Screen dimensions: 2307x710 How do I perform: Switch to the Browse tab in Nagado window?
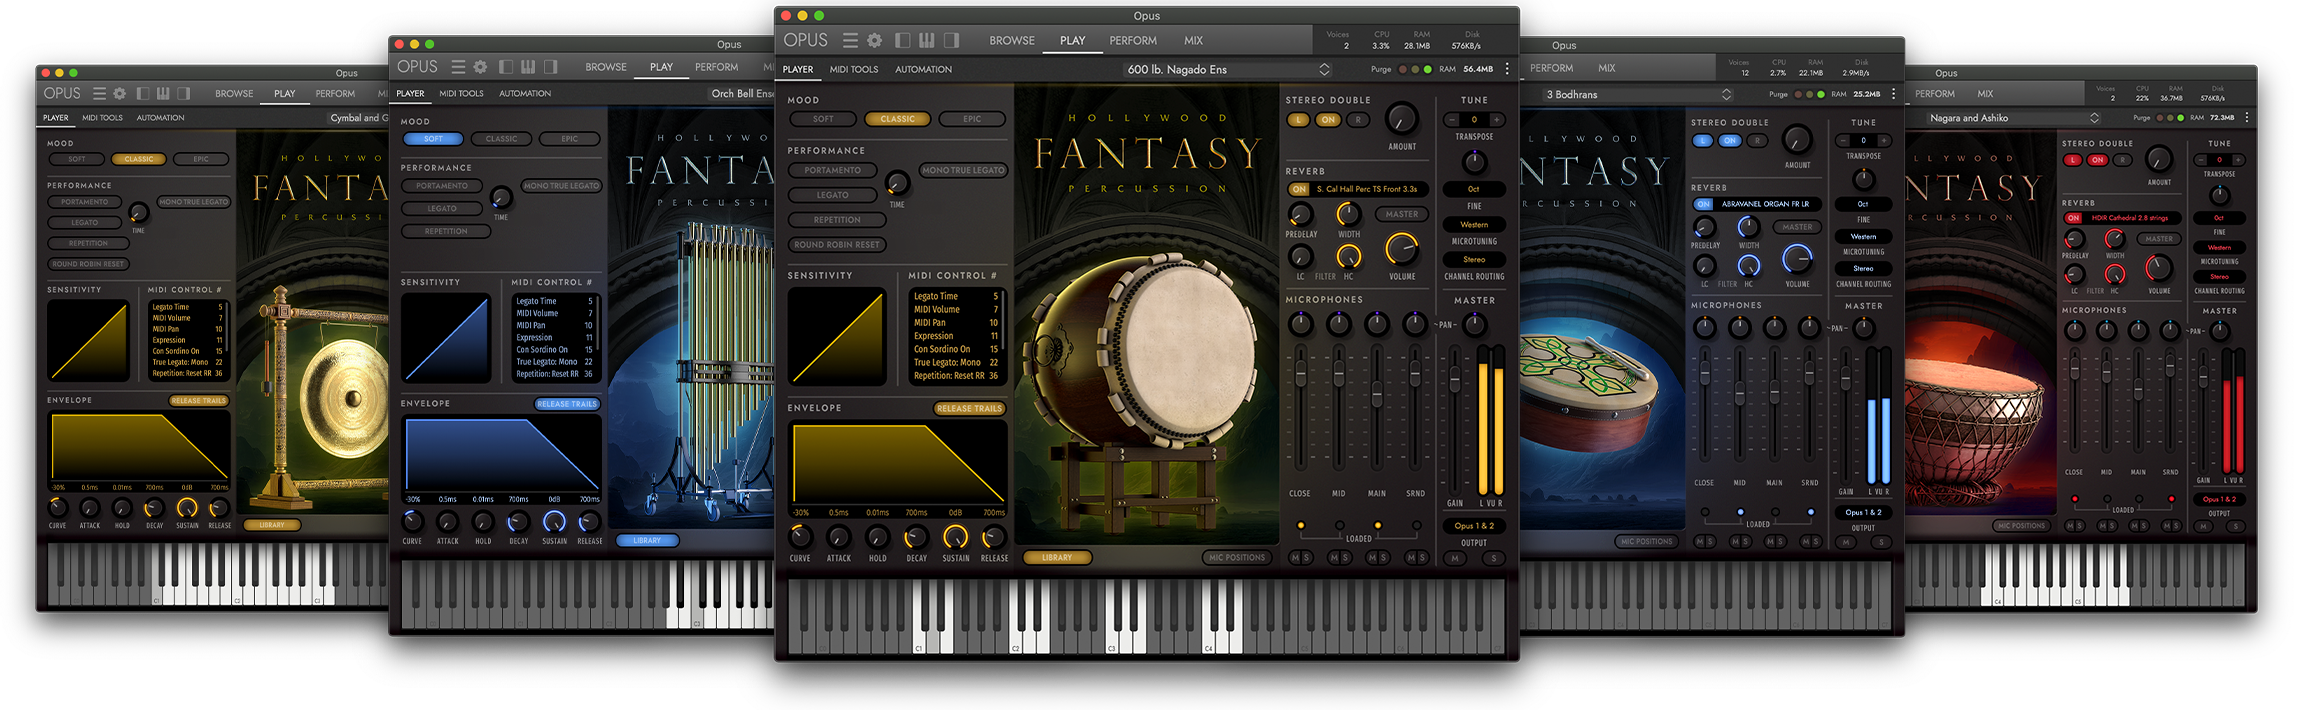tap(1012, 41)
